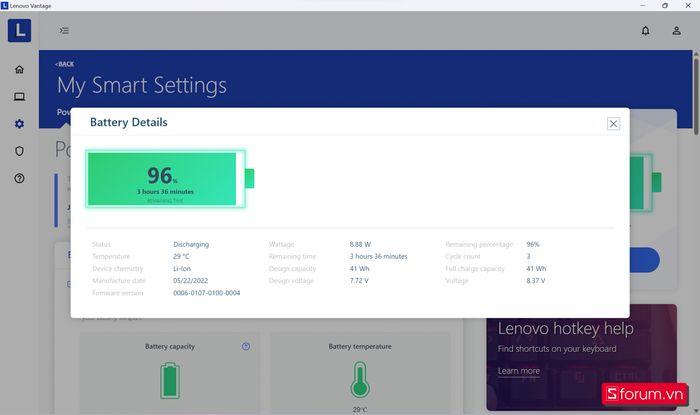
Task: Close the Battery Details dialog
Action: [x=613, y=123]
